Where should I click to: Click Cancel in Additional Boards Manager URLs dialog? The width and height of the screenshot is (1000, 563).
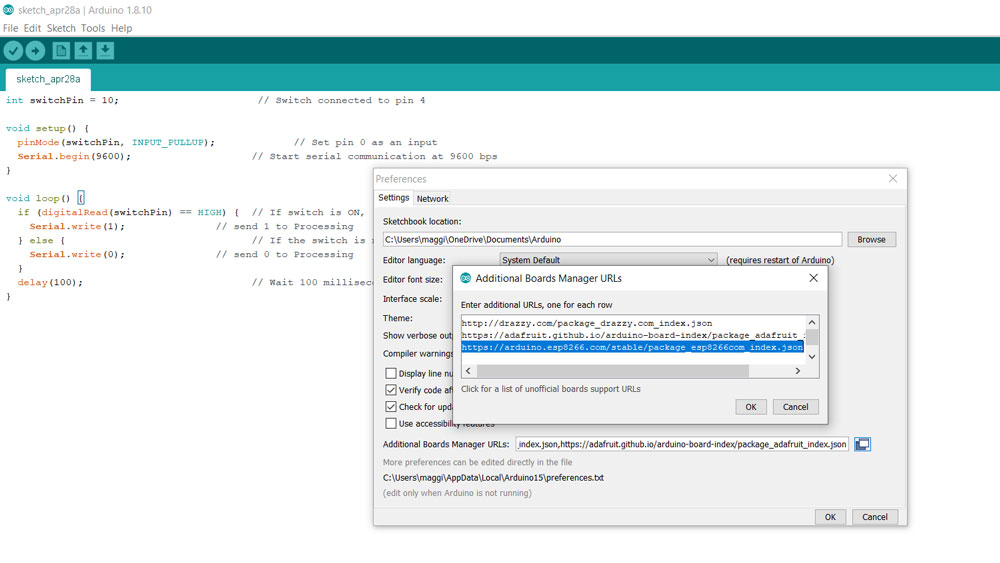[x=795, y=407]
